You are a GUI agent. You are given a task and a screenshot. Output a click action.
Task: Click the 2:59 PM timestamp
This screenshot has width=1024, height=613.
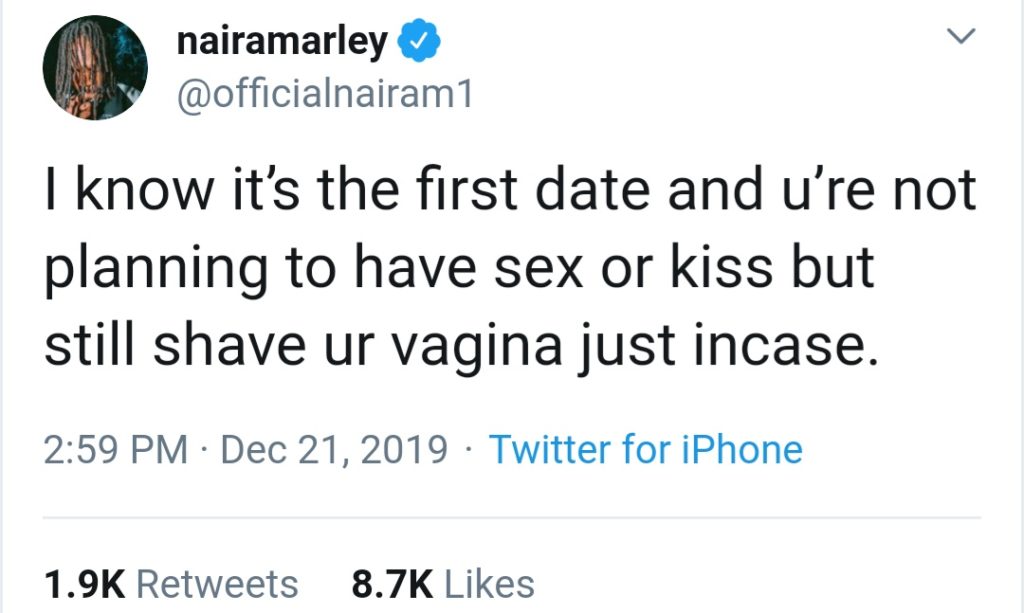click(116, 450)
